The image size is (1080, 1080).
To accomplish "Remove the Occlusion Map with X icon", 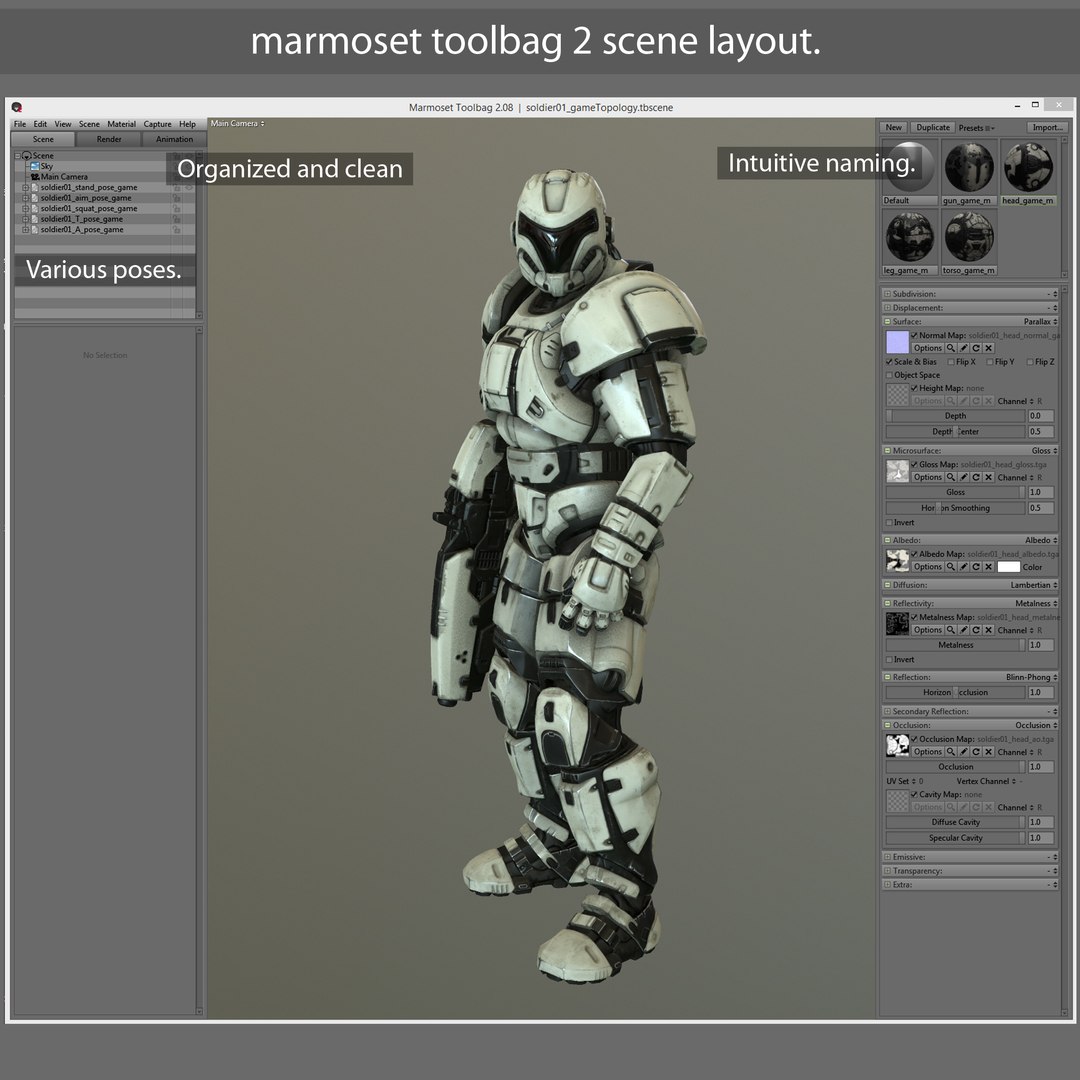I will 988,752.
